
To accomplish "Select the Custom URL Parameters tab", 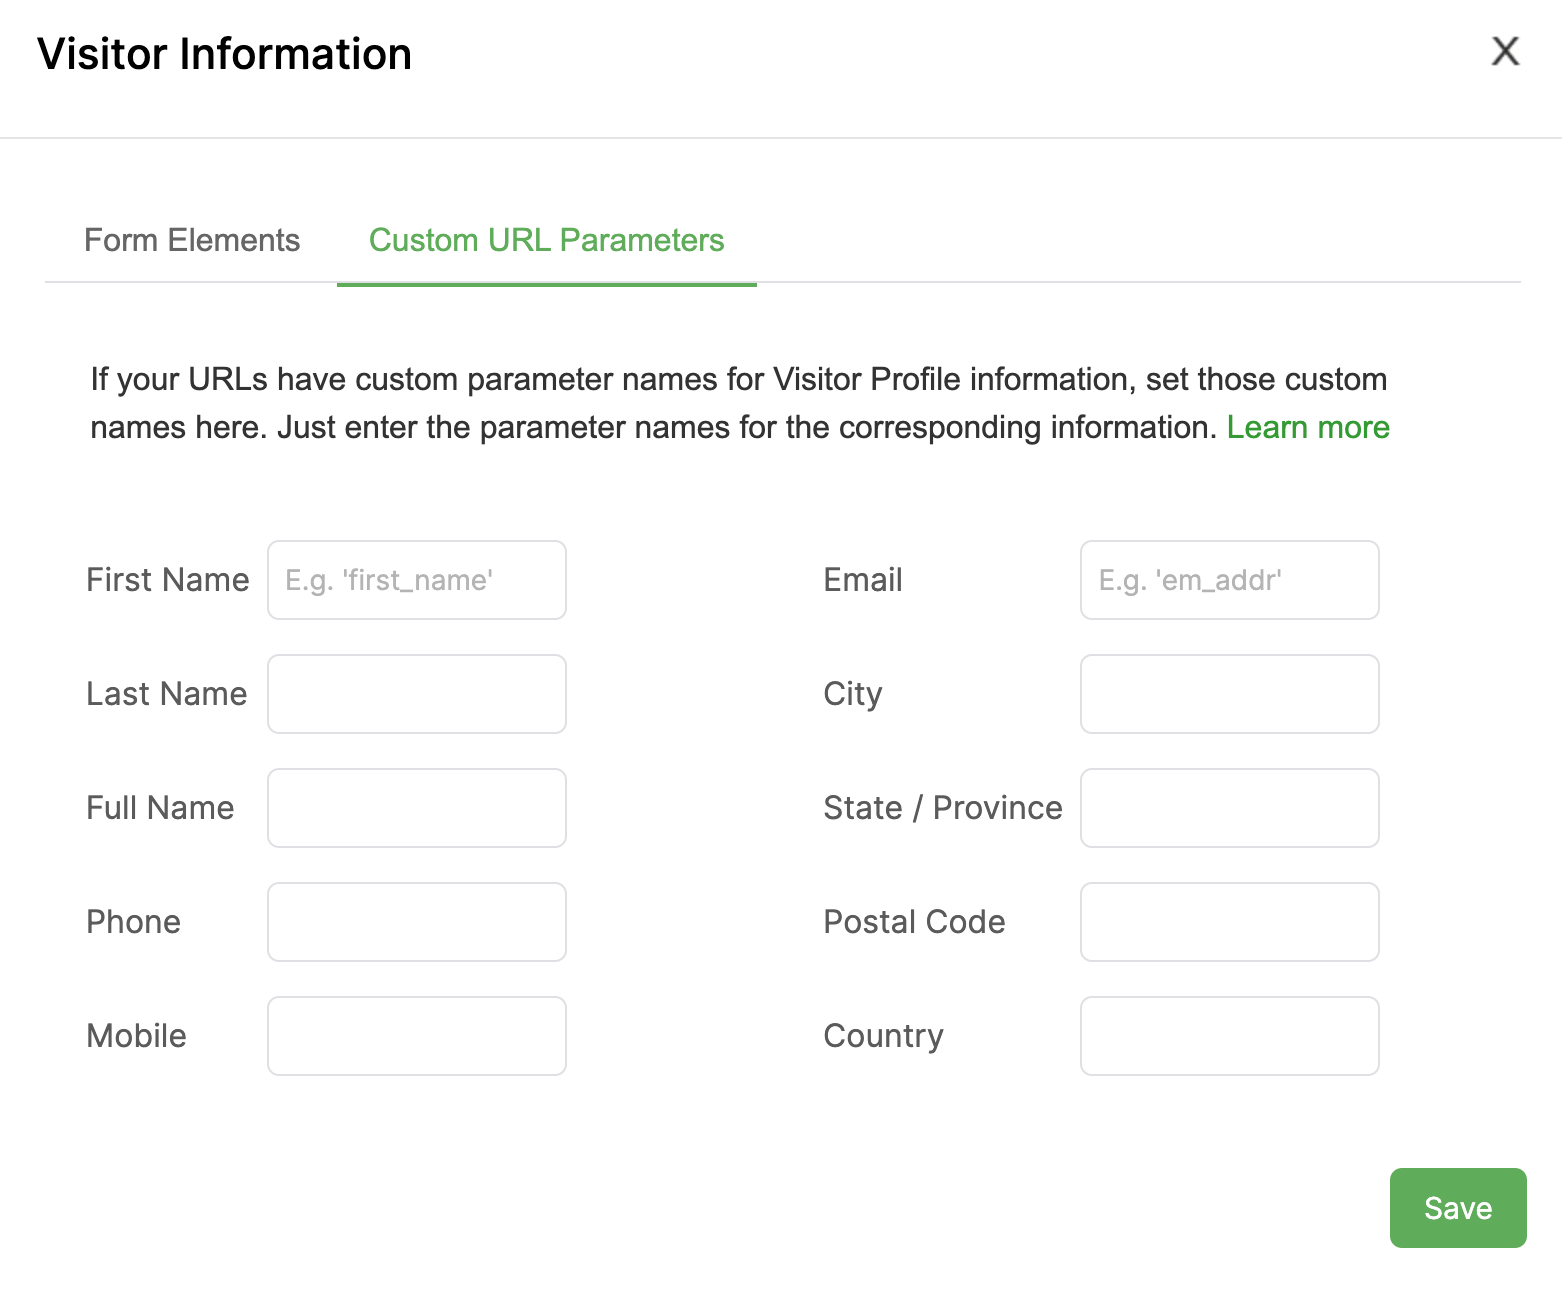I will 546,240.
